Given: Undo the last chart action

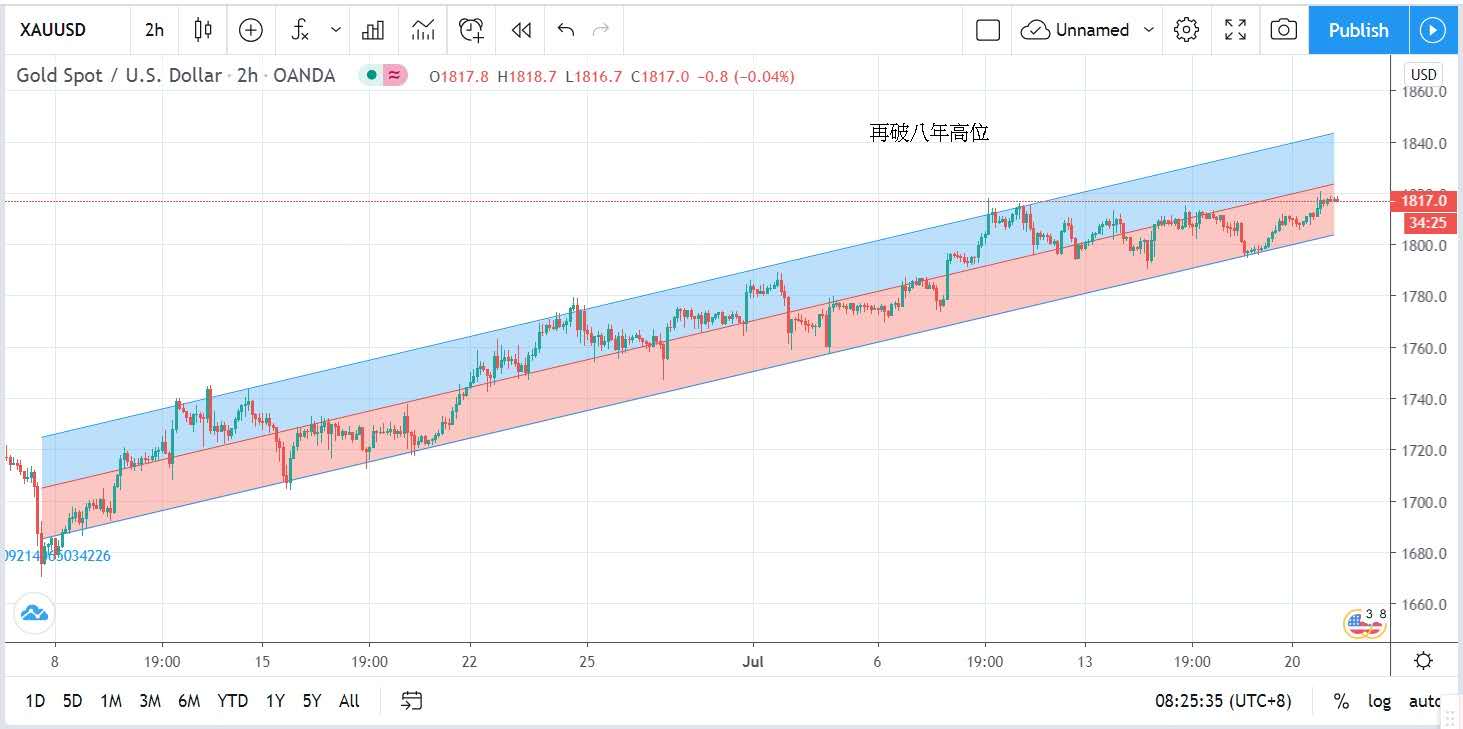Looking at the screenshot, I should click(x=566, y=30).
